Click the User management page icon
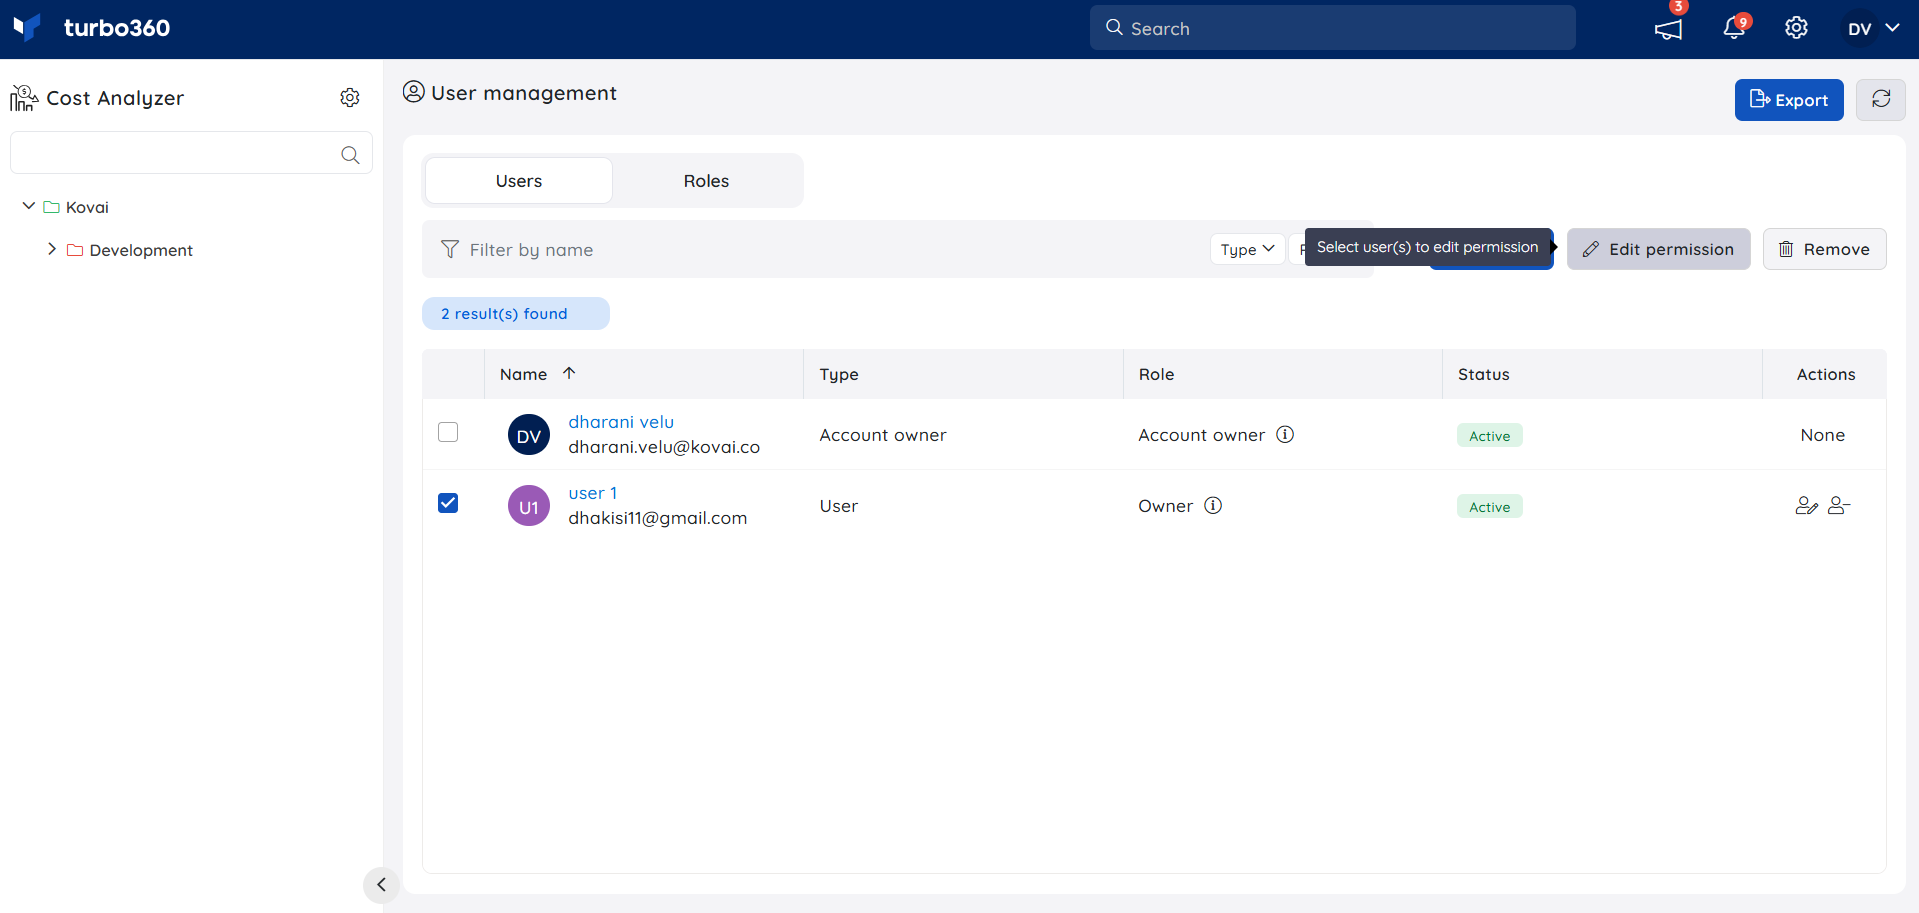Screen dimensions: 1919x913 (x=414, y=92)
